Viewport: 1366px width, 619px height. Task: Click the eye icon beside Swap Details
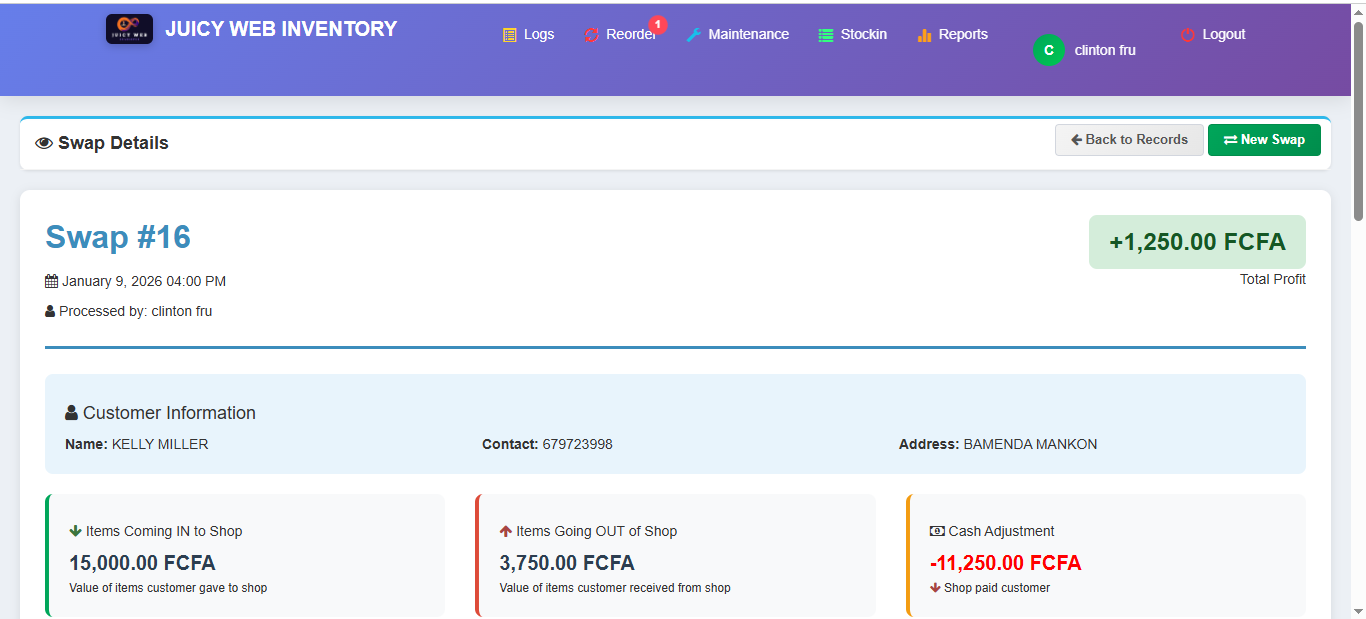click(44, 143)
